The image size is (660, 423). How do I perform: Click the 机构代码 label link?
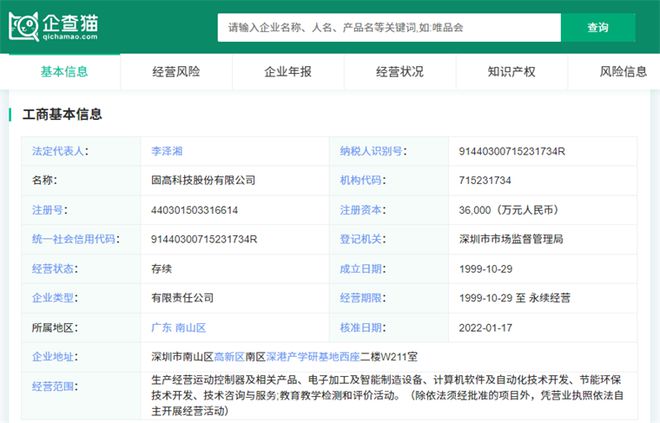(360, 181)
